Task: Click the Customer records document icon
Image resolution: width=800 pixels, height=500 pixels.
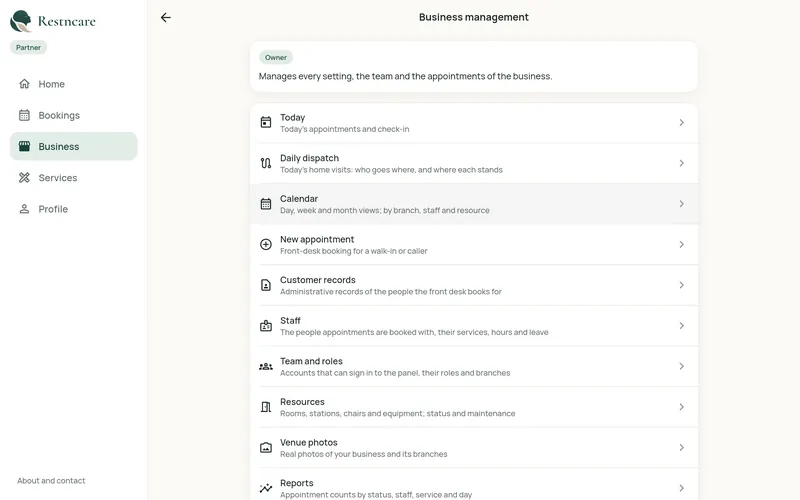Action: click(266, 285)
